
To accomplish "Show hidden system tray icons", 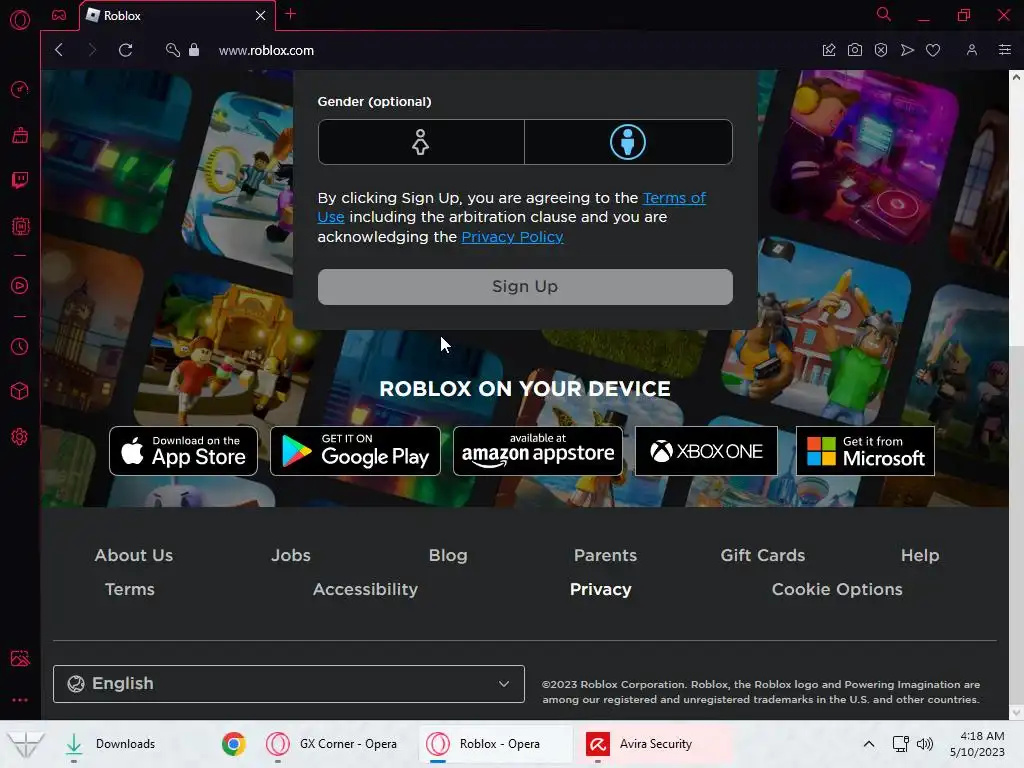I will pyautogui.click(x=869, y=744).
